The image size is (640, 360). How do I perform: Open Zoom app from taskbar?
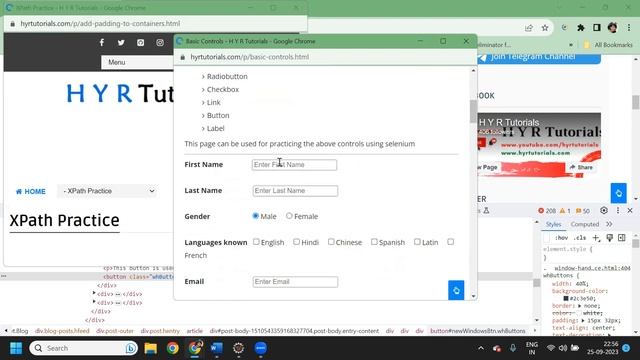(x=260, y=348)
